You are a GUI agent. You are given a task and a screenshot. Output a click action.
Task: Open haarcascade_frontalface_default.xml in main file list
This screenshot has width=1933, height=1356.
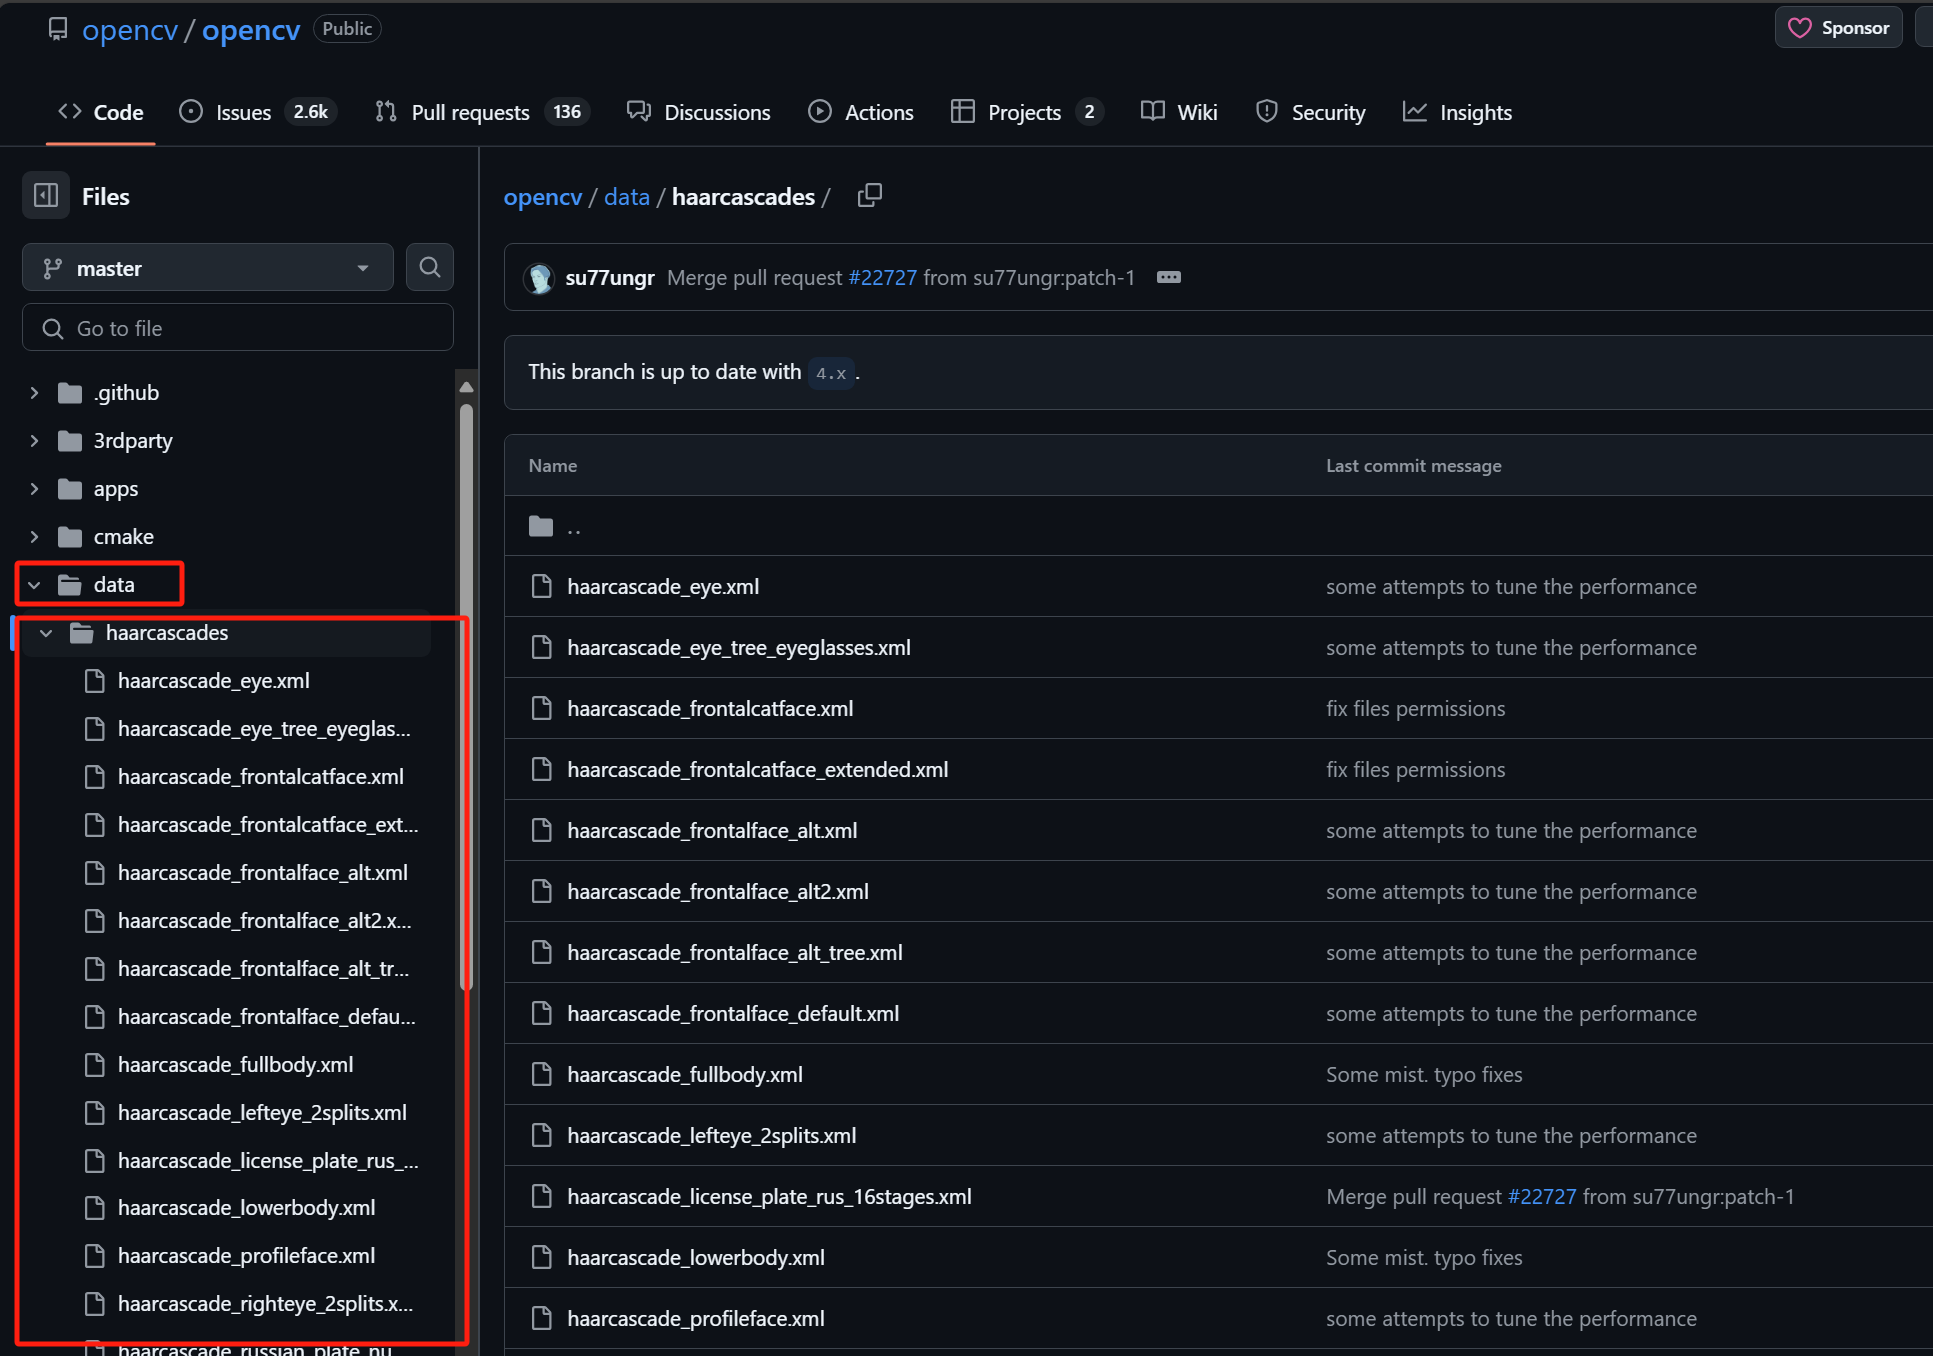click(x=733, y=1014)
